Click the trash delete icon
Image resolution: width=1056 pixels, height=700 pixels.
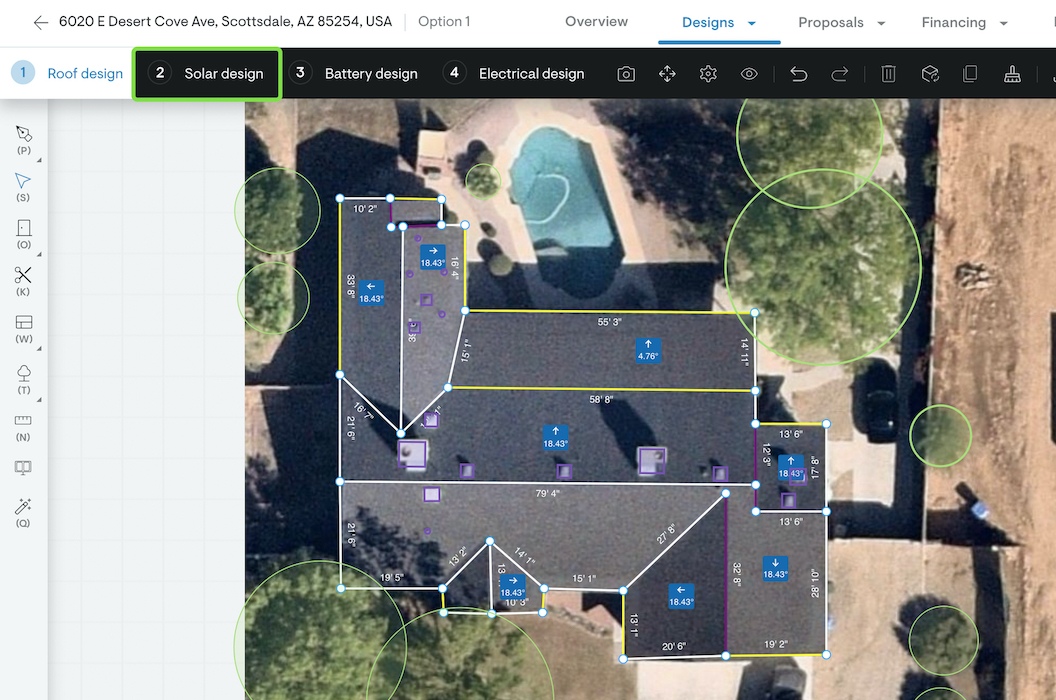point(888,74)
